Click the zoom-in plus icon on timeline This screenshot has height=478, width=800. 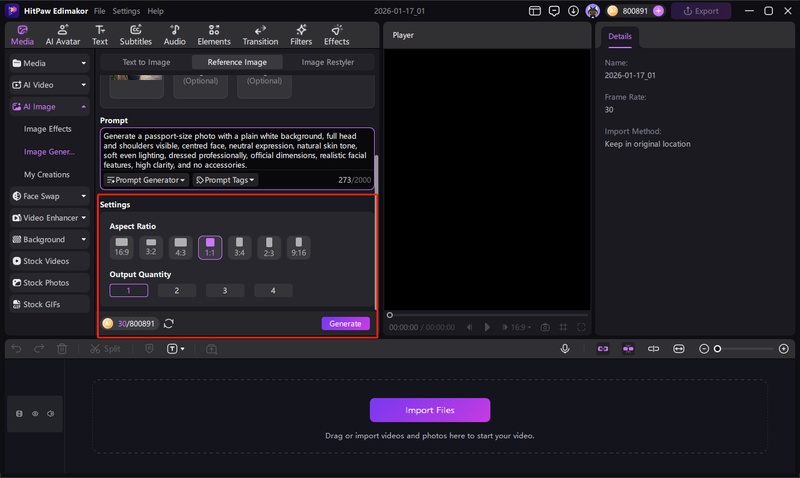coord(784,349)
